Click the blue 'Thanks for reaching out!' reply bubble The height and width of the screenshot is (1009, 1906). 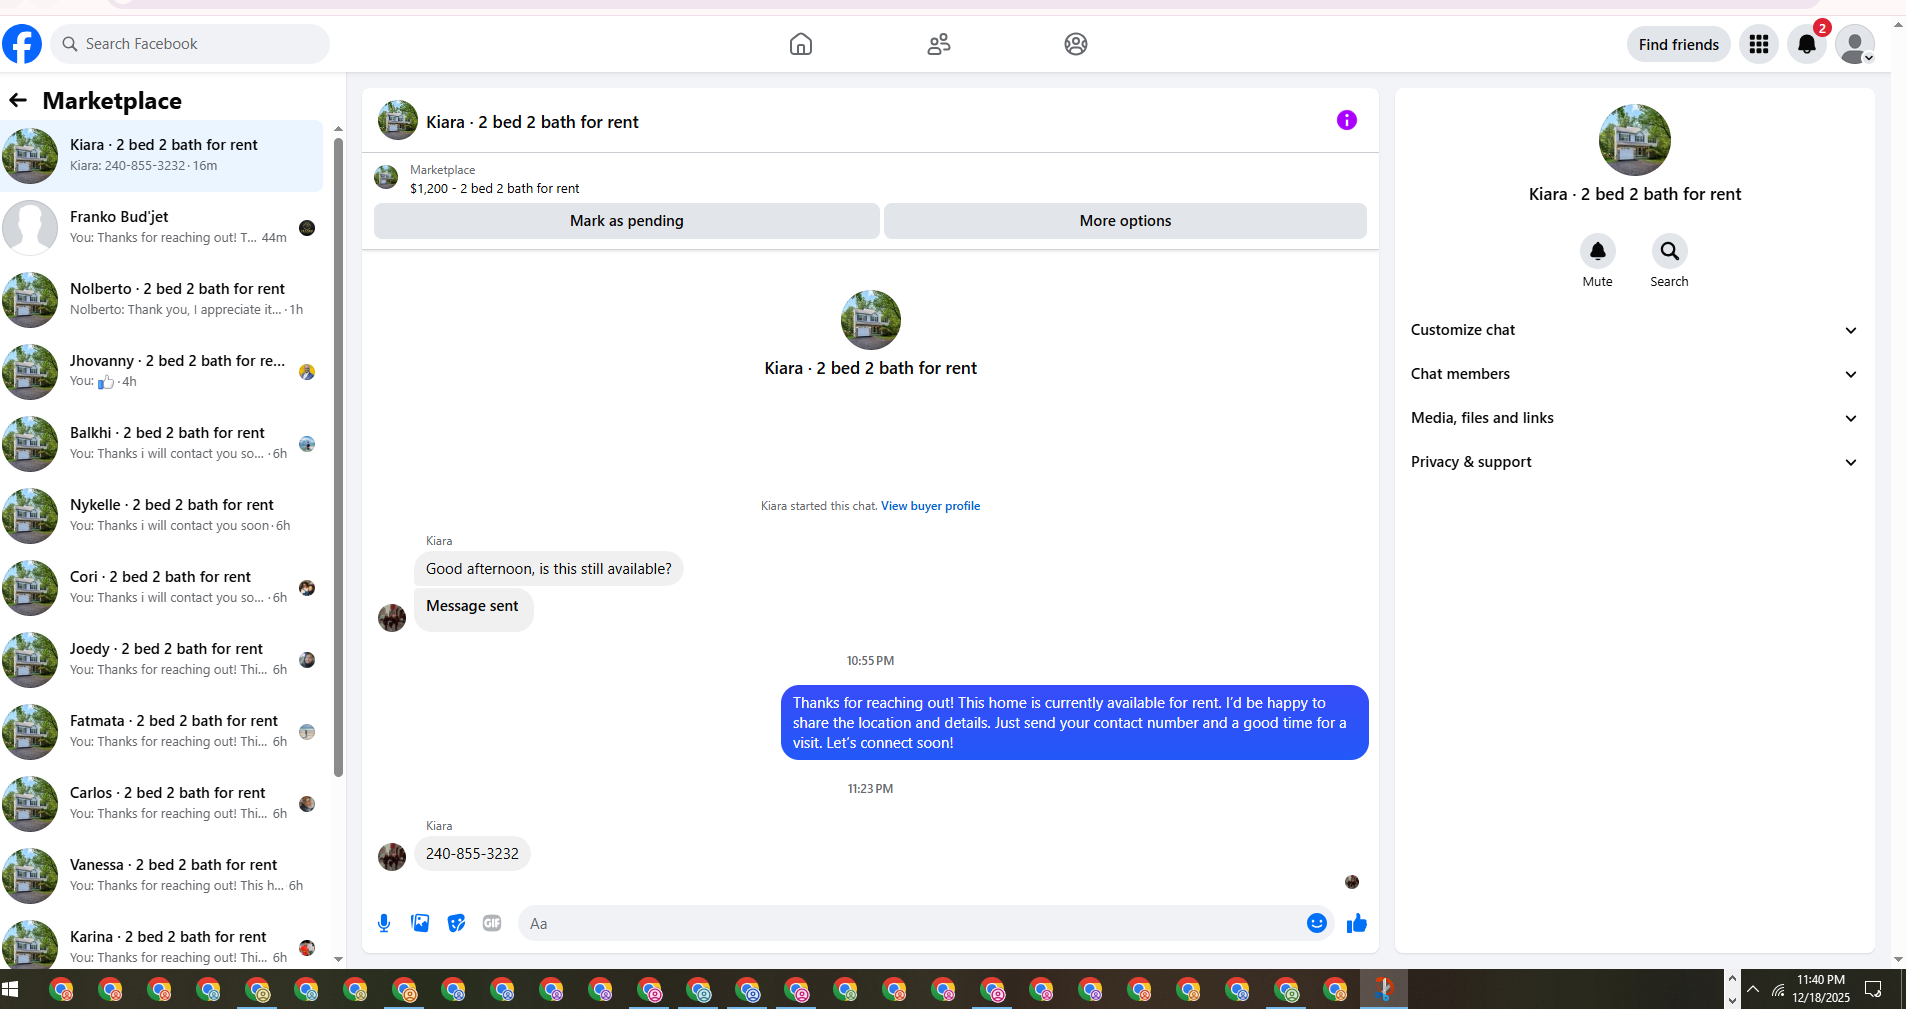point(1075,723)
